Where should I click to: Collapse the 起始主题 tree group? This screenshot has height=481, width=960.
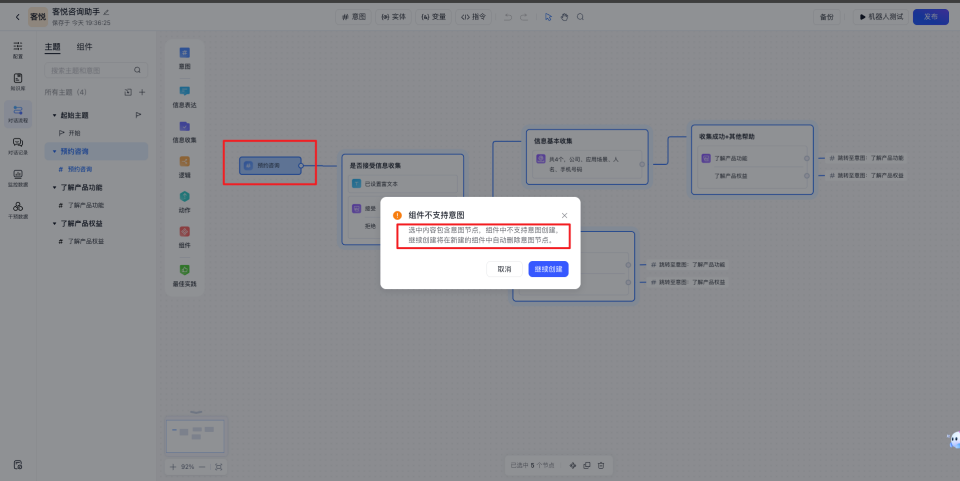point(55,115)
